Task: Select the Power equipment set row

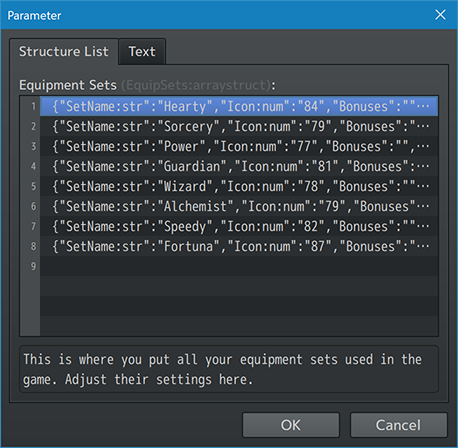Action: tap(239, 146)
